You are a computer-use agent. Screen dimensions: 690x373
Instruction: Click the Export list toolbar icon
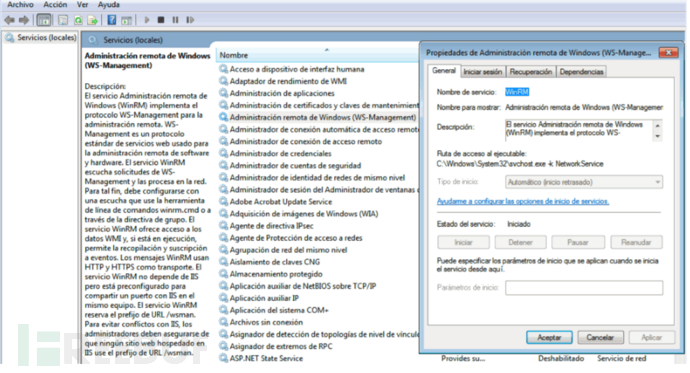[x=92, y=20]
